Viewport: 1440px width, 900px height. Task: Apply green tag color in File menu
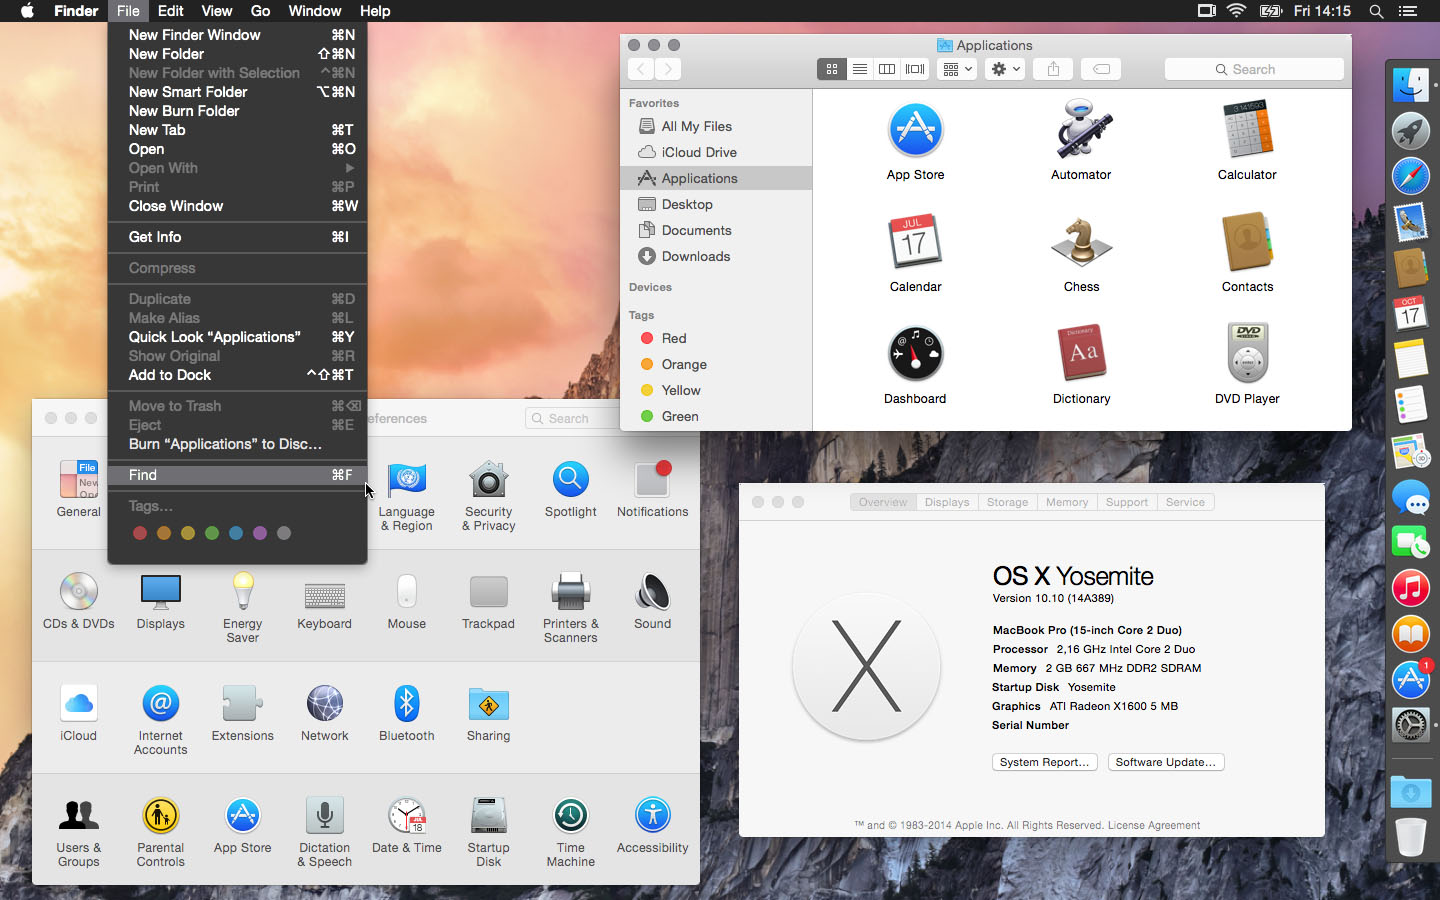(x=212, y=533)
